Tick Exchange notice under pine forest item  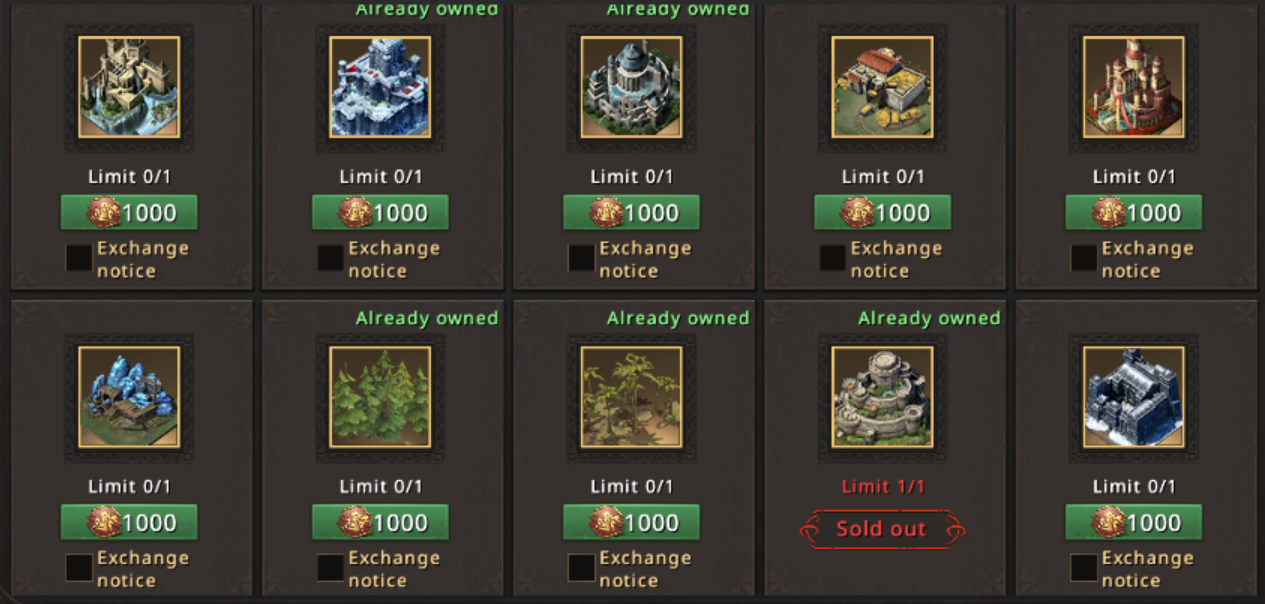330,568
